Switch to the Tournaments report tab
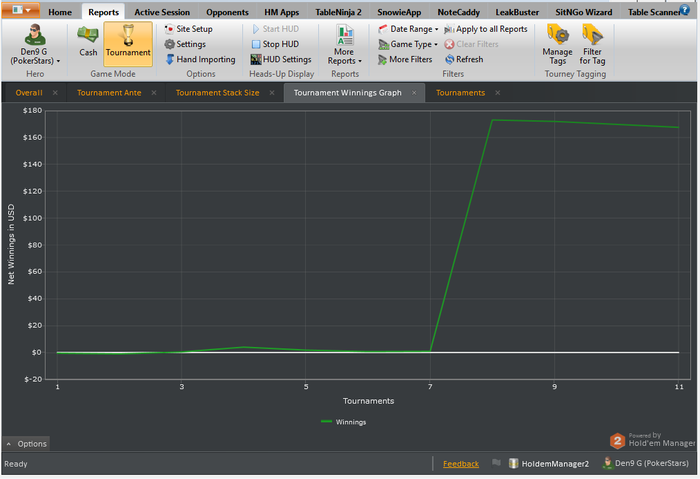 pos(460,93)
